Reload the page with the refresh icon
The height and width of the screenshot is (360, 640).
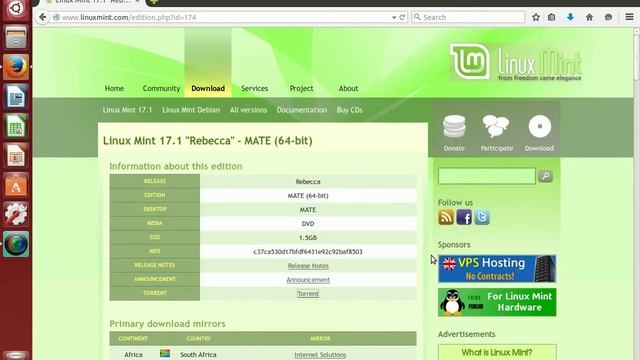[402, 17]
